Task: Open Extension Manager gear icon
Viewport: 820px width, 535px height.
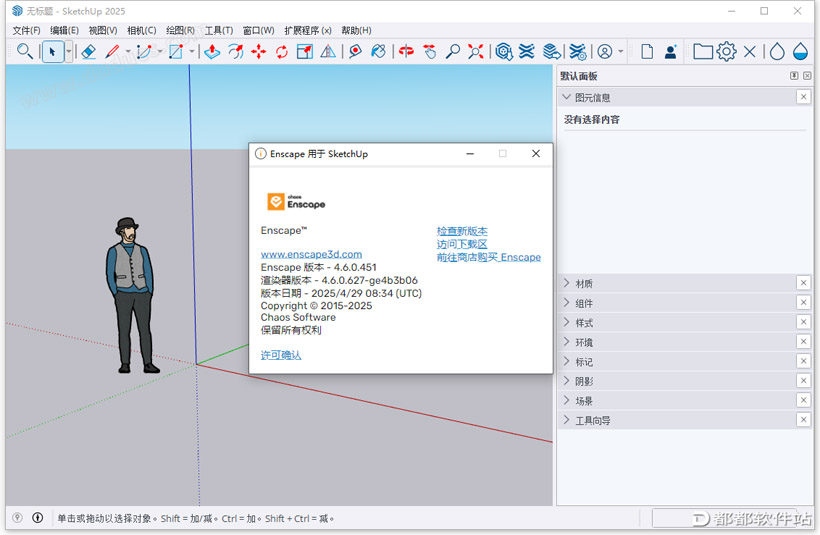Action: coord(577,51)
